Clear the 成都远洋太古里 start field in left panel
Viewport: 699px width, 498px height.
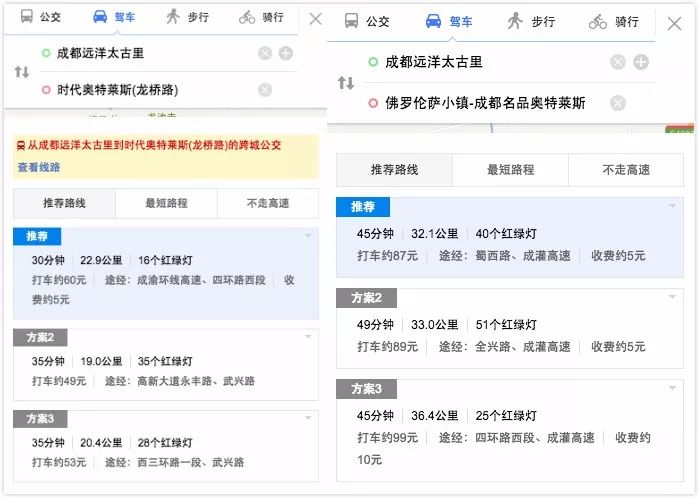tap(265, 54)
